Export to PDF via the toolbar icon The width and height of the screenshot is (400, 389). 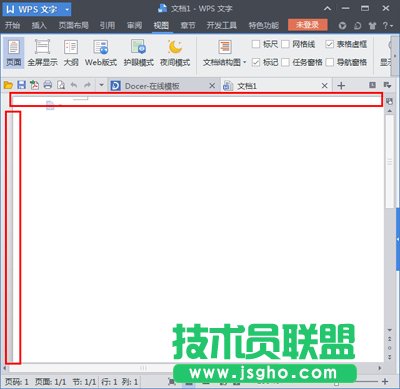coord(34,85)
